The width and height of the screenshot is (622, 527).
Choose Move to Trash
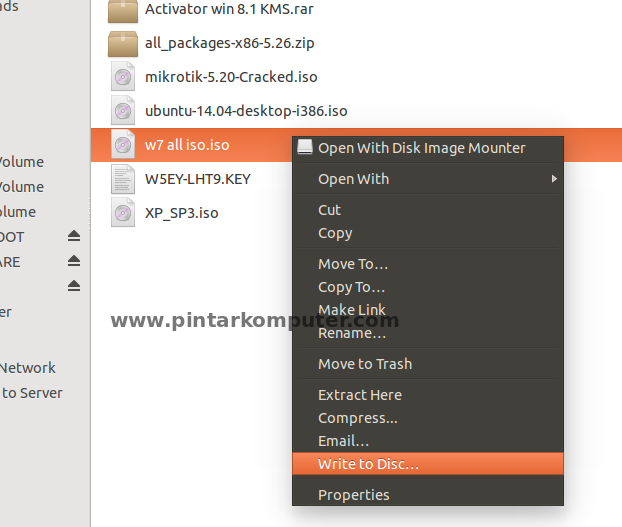[428, 364]
